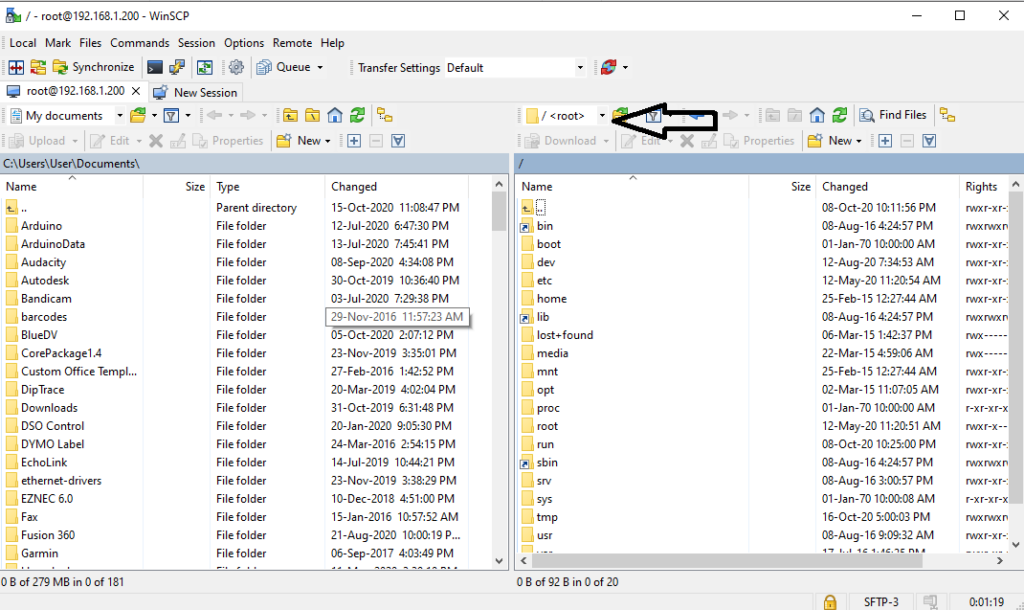Expand the remote panel New dropdown arrow
Image resolution: width=1024 pixels, height=610 pixels.
point(859,141)
